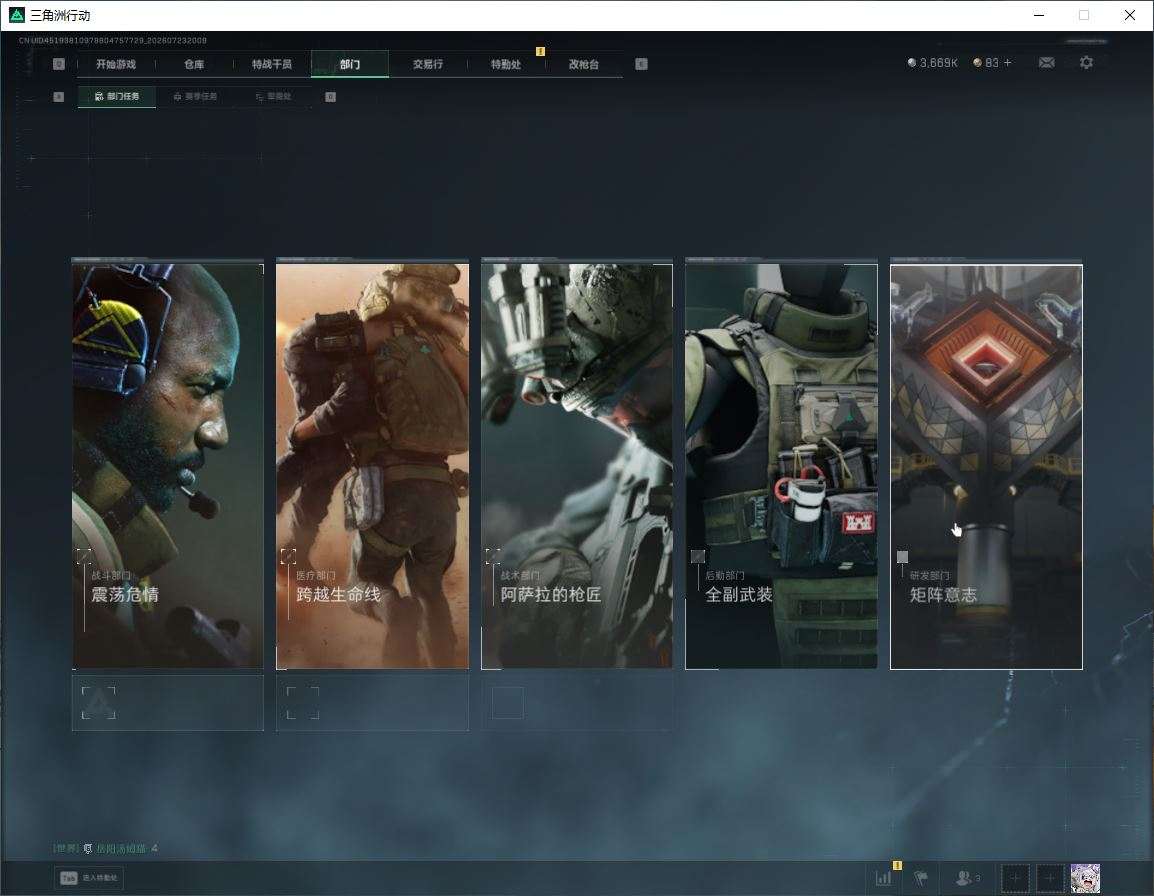Viewport: 1154px width, 896px height.
Task: Select the 部门任务 sub-tab
Action: tap(116, 96)
